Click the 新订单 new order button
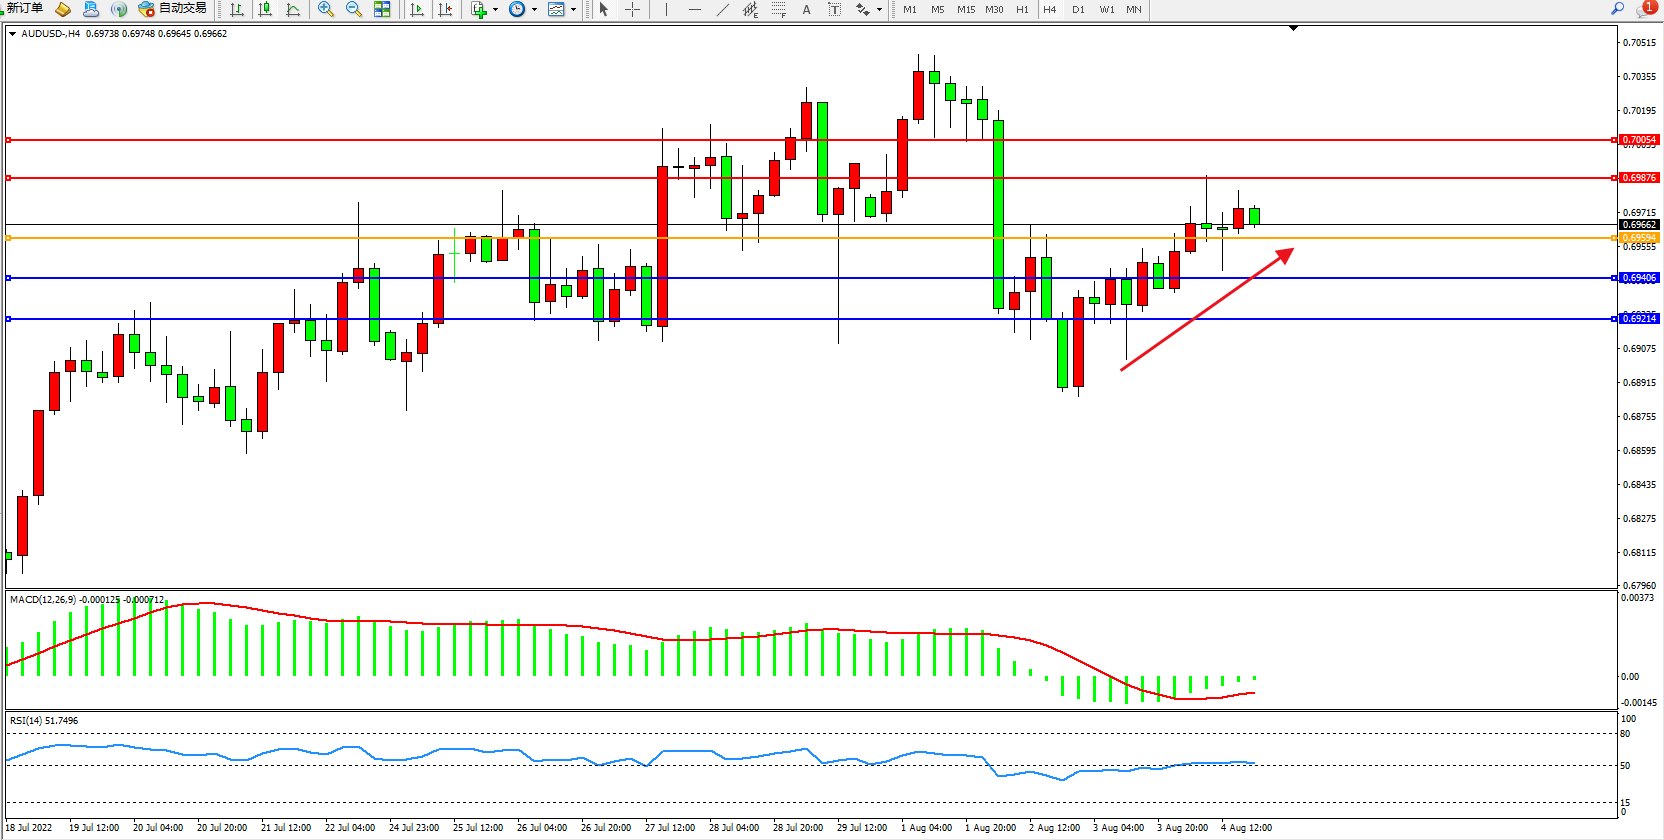Image resolution: width=1664 pixels, height=840 pixels. point(24,8)
